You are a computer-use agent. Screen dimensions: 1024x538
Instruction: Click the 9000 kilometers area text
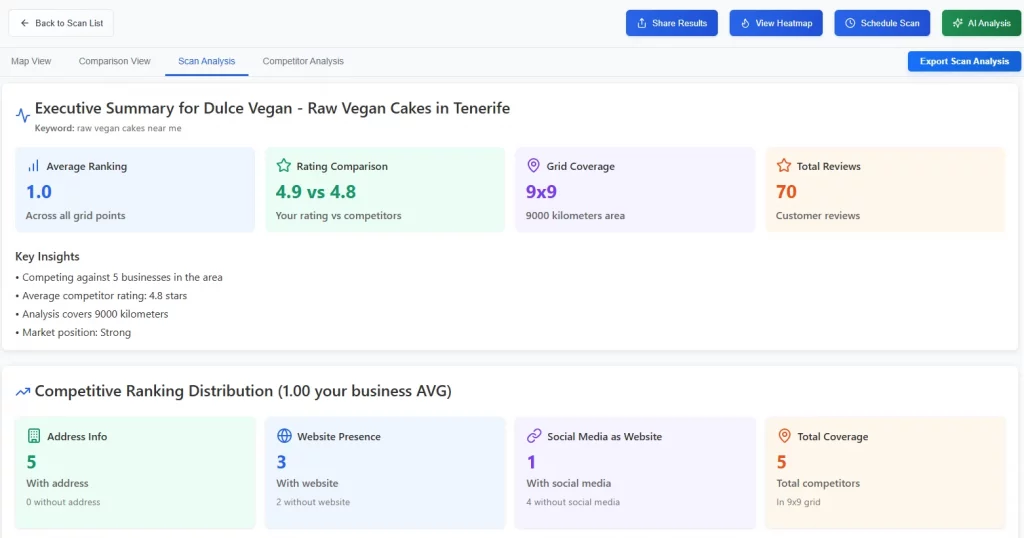point(575,215)
